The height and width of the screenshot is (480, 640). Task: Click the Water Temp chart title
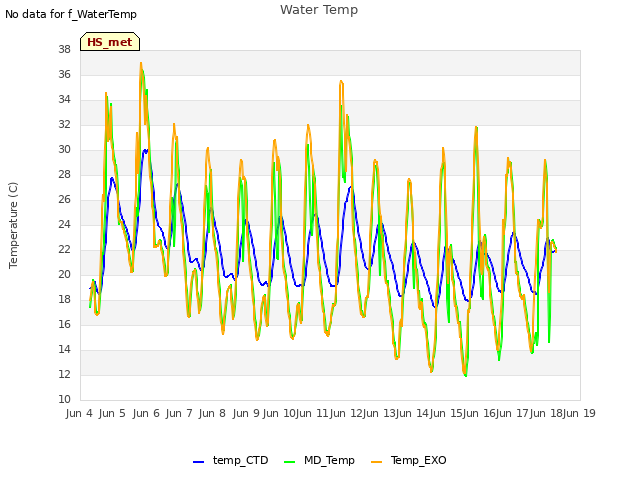coord(319,10)
